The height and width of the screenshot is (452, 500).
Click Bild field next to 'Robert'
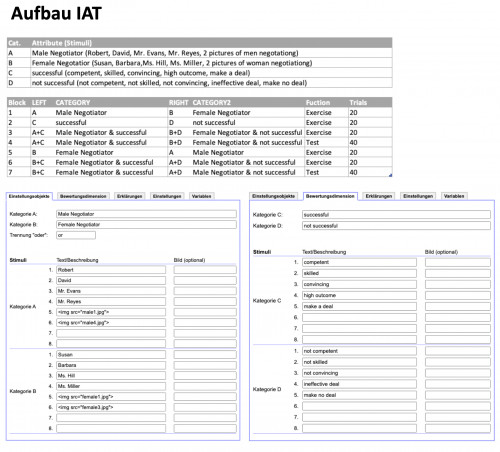205,270
